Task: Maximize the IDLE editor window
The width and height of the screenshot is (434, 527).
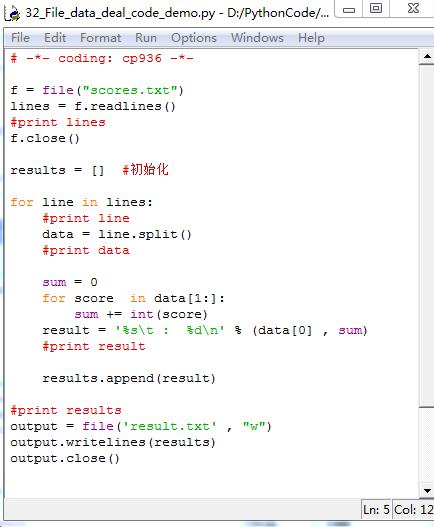Action: coord(376,9)
